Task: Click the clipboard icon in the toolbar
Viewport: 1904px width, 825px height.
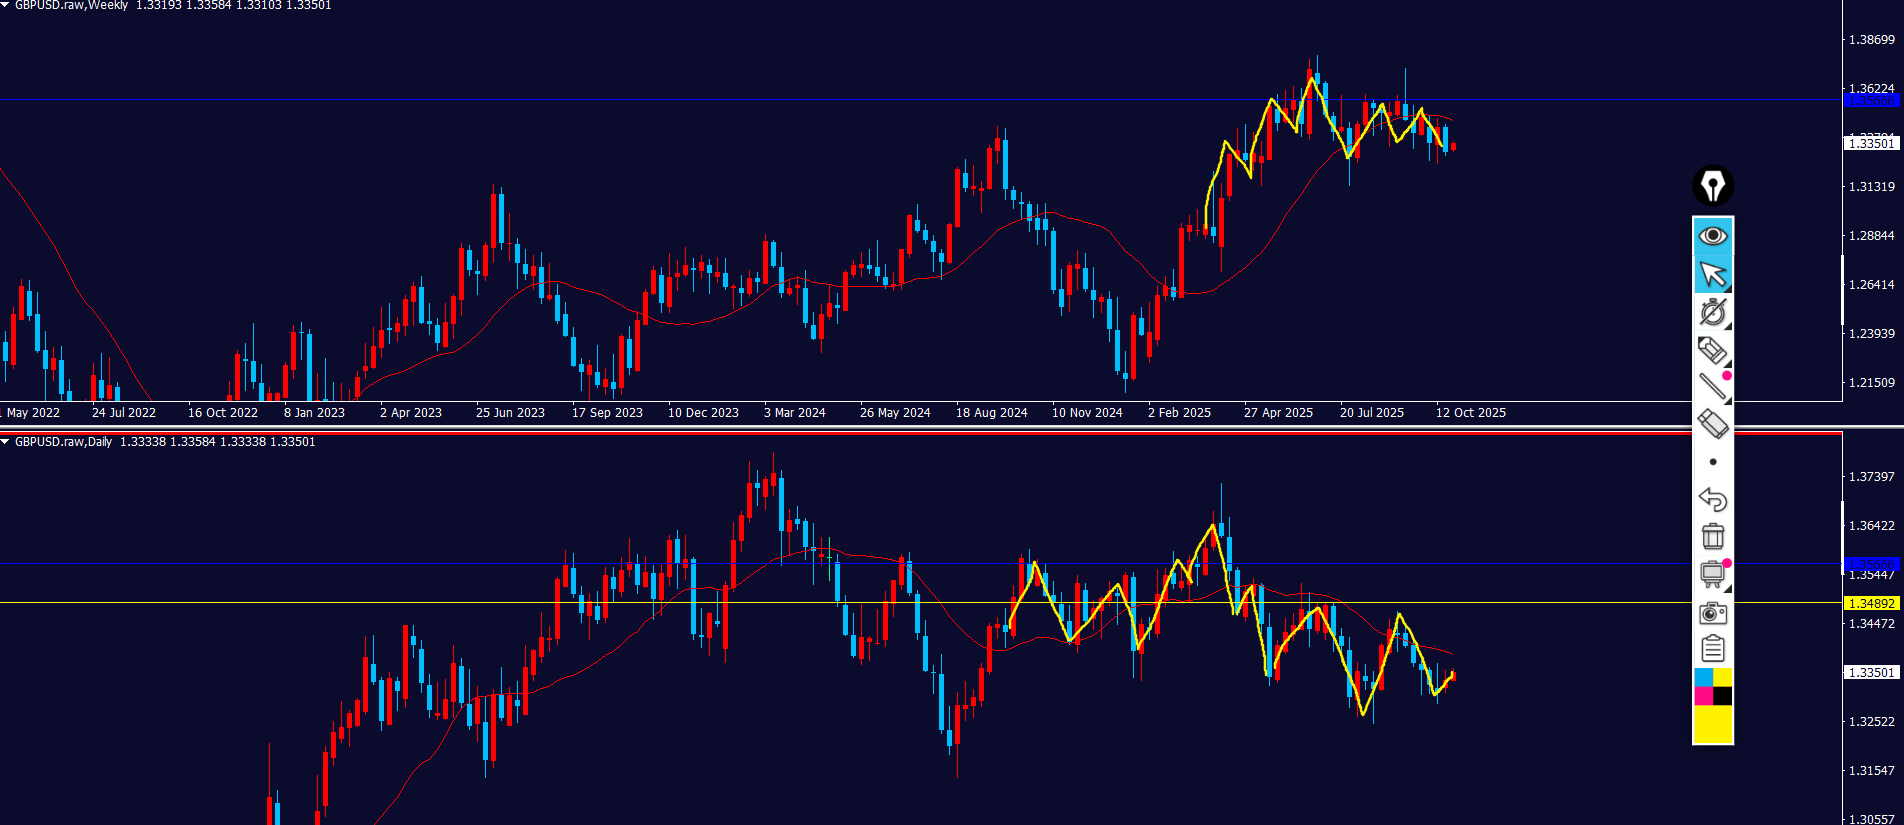Action: [1712, 649]
